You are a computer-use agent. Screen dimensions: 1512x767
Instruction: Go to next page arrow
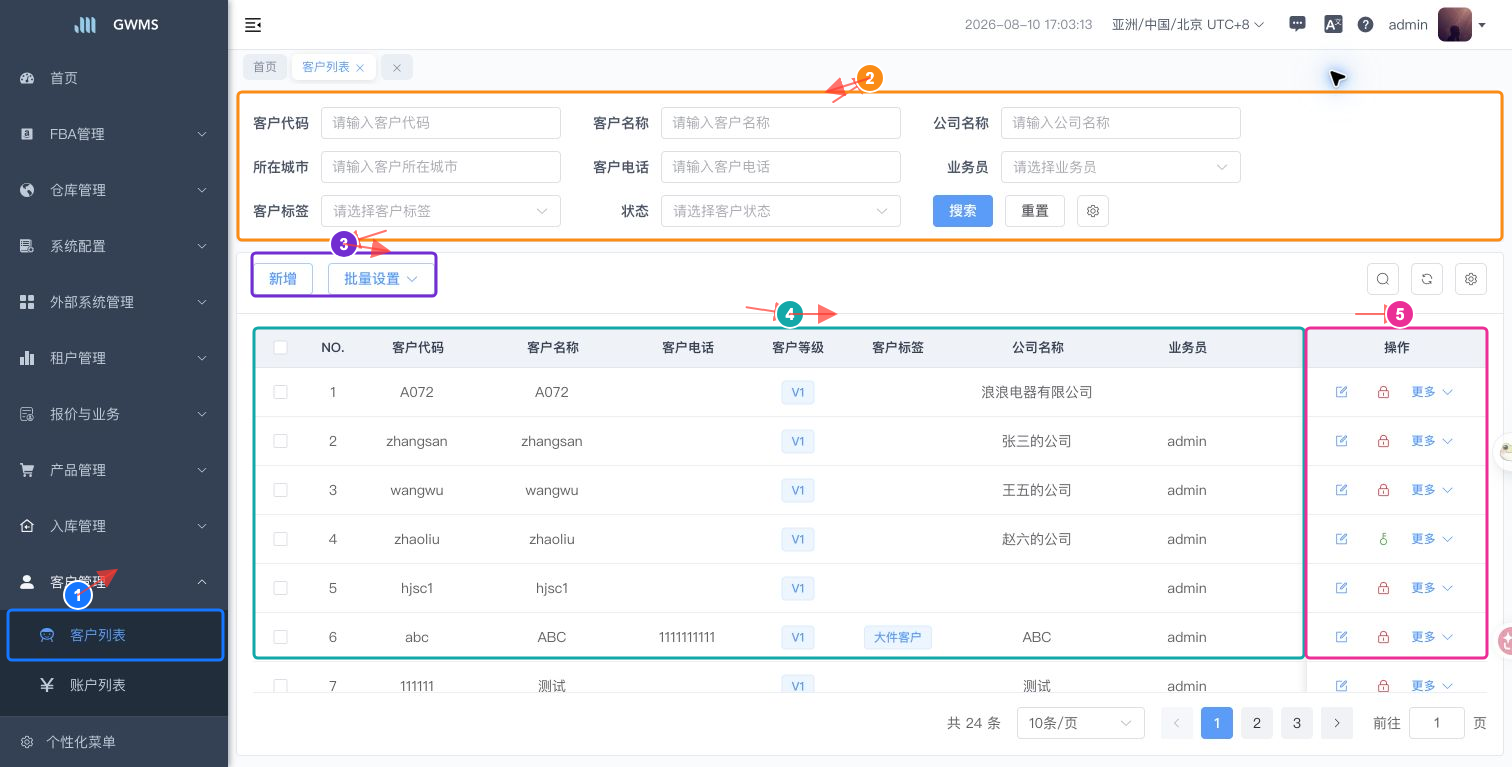[x=1337, y=723]
